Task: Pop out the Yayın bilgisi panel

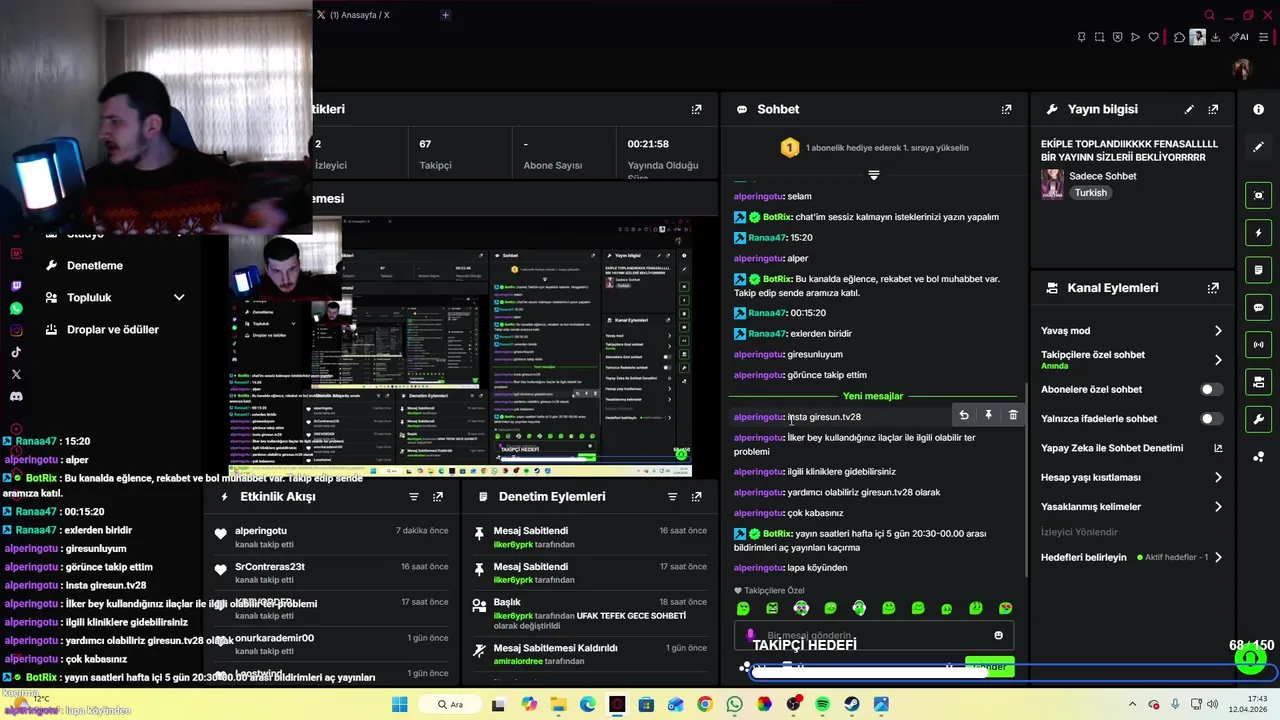Action: (x=1213, y=109)
